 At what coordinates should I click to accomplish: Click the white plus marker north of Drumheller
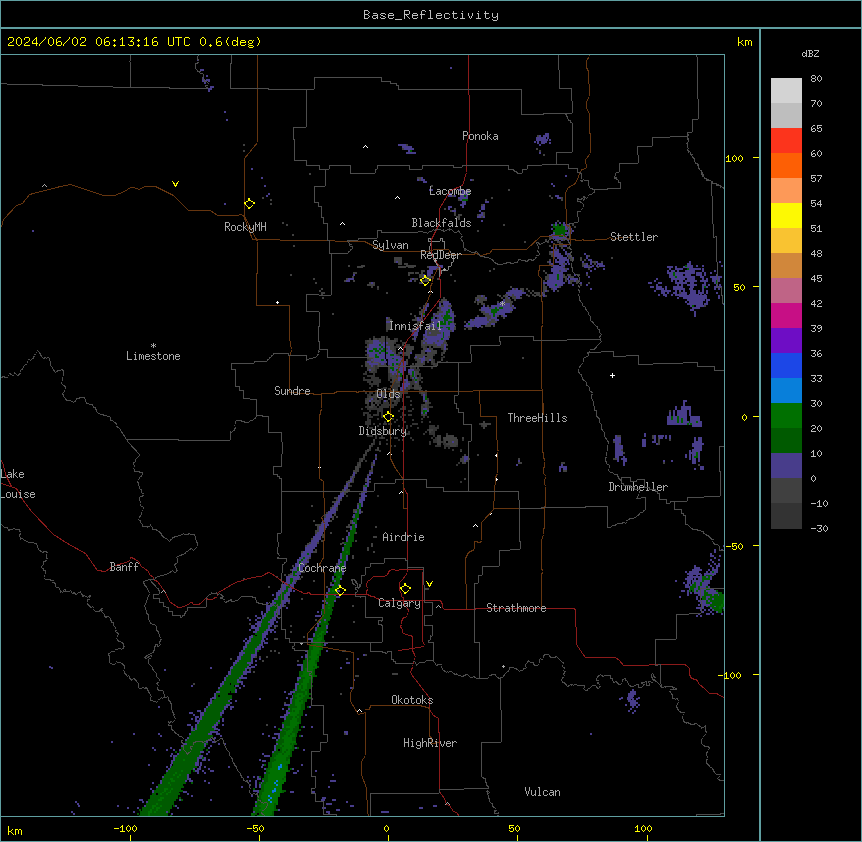click(612, 375)
